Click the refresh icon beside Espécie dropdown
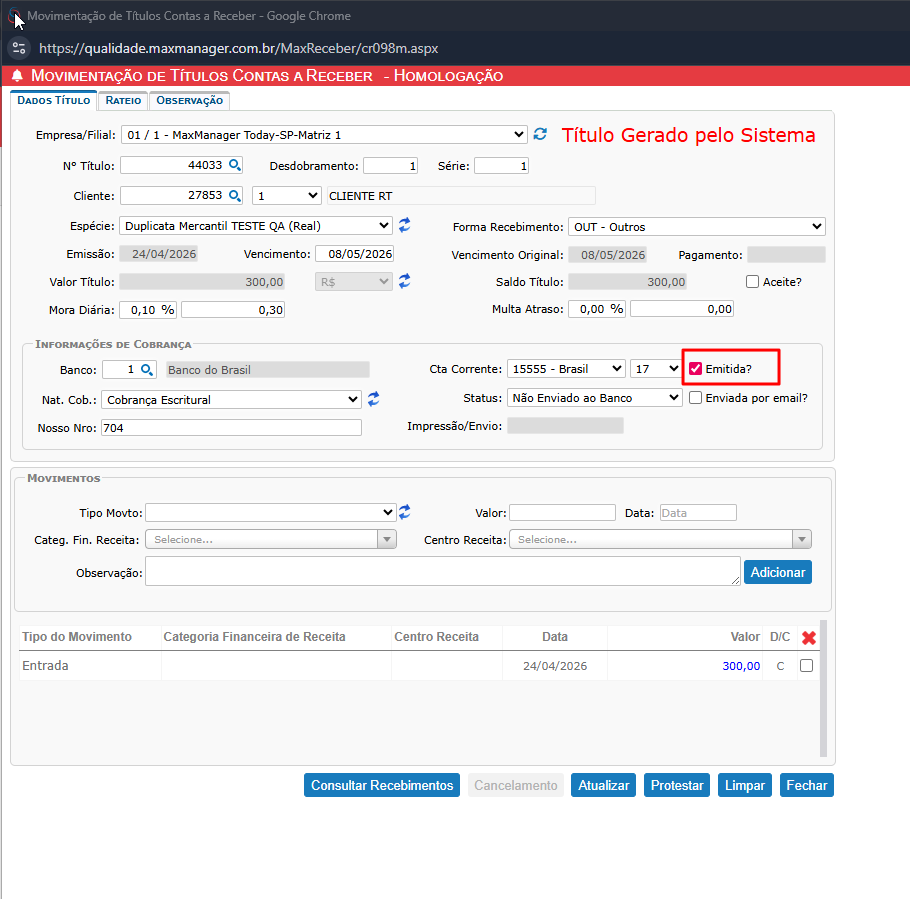Screen dimensions: 910x899 [405, 226]
